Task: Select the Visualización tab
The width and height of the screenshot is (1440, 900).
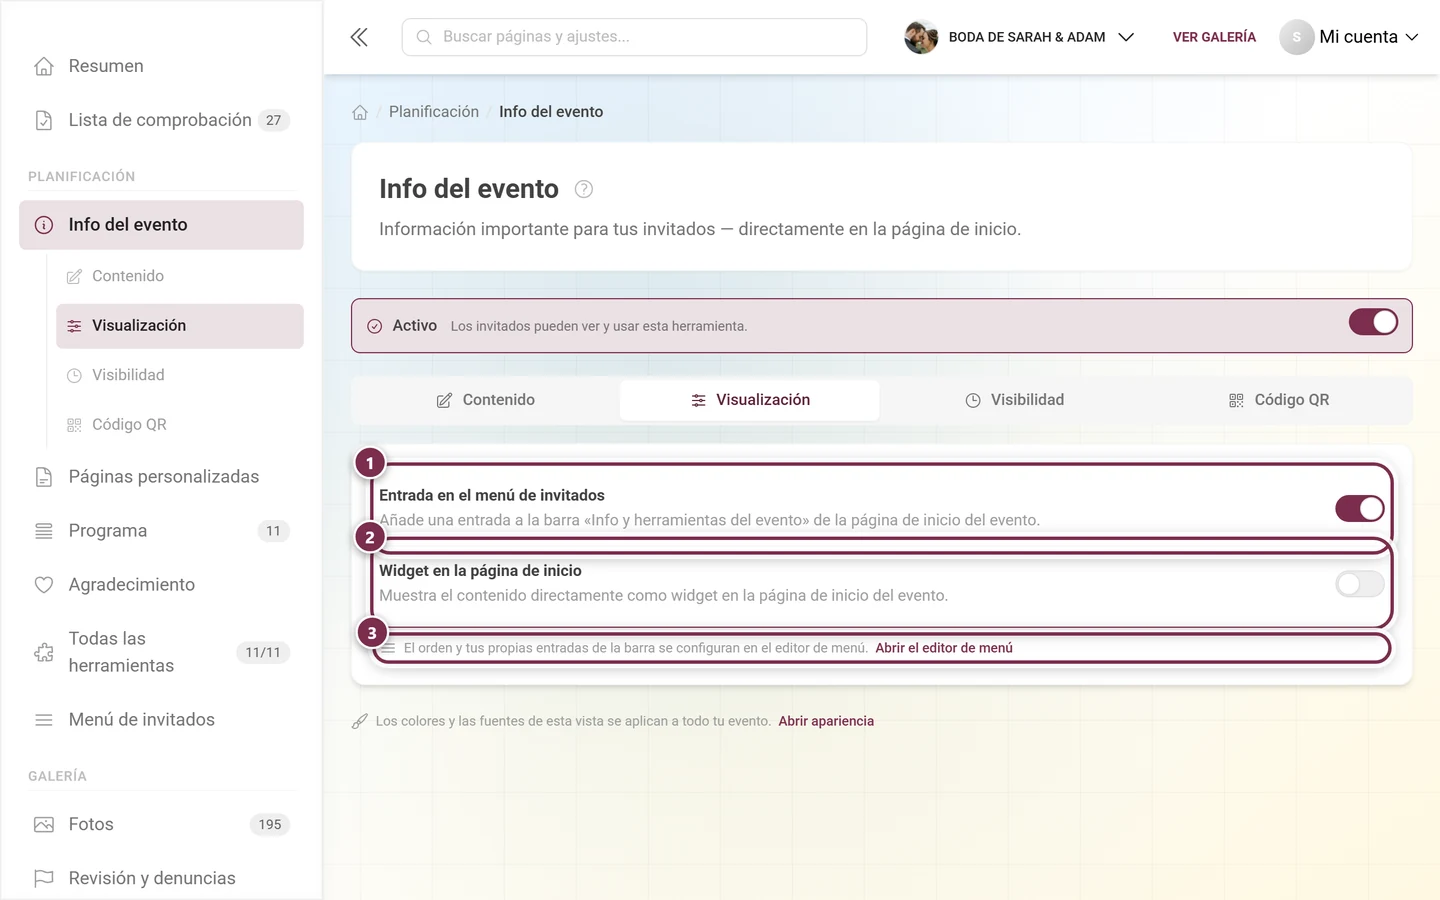Action: point(750,400)
